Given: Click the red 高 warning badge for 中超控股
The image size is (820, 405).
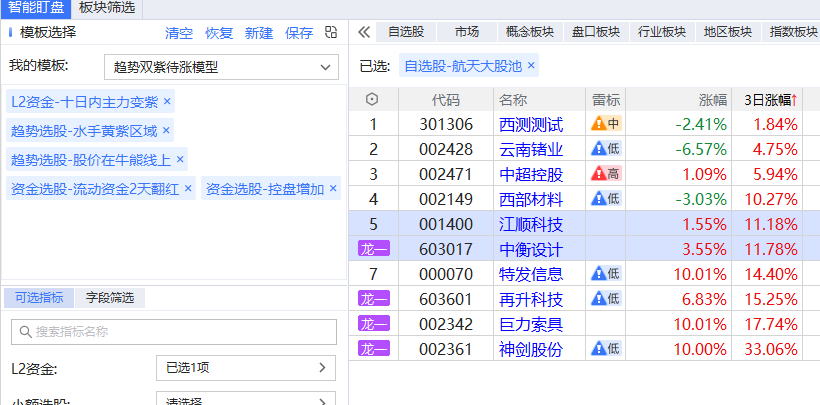Looking at the screenshot, I should click(x=606, y=174).
